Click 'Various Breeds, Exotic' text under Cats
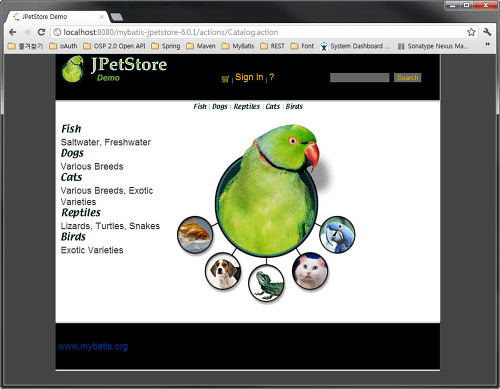500x389 pixels. [107, 191]
